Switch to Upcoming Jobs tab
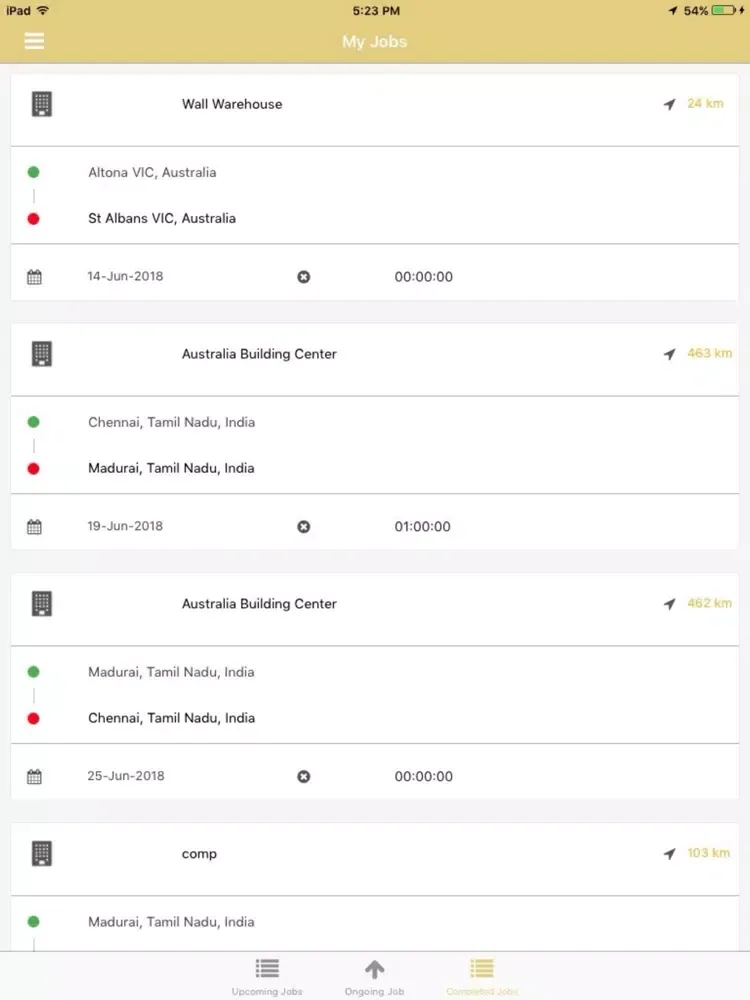Image resolution: width=750 pixels, height=1000 pixels. click(x=267, y=976)
